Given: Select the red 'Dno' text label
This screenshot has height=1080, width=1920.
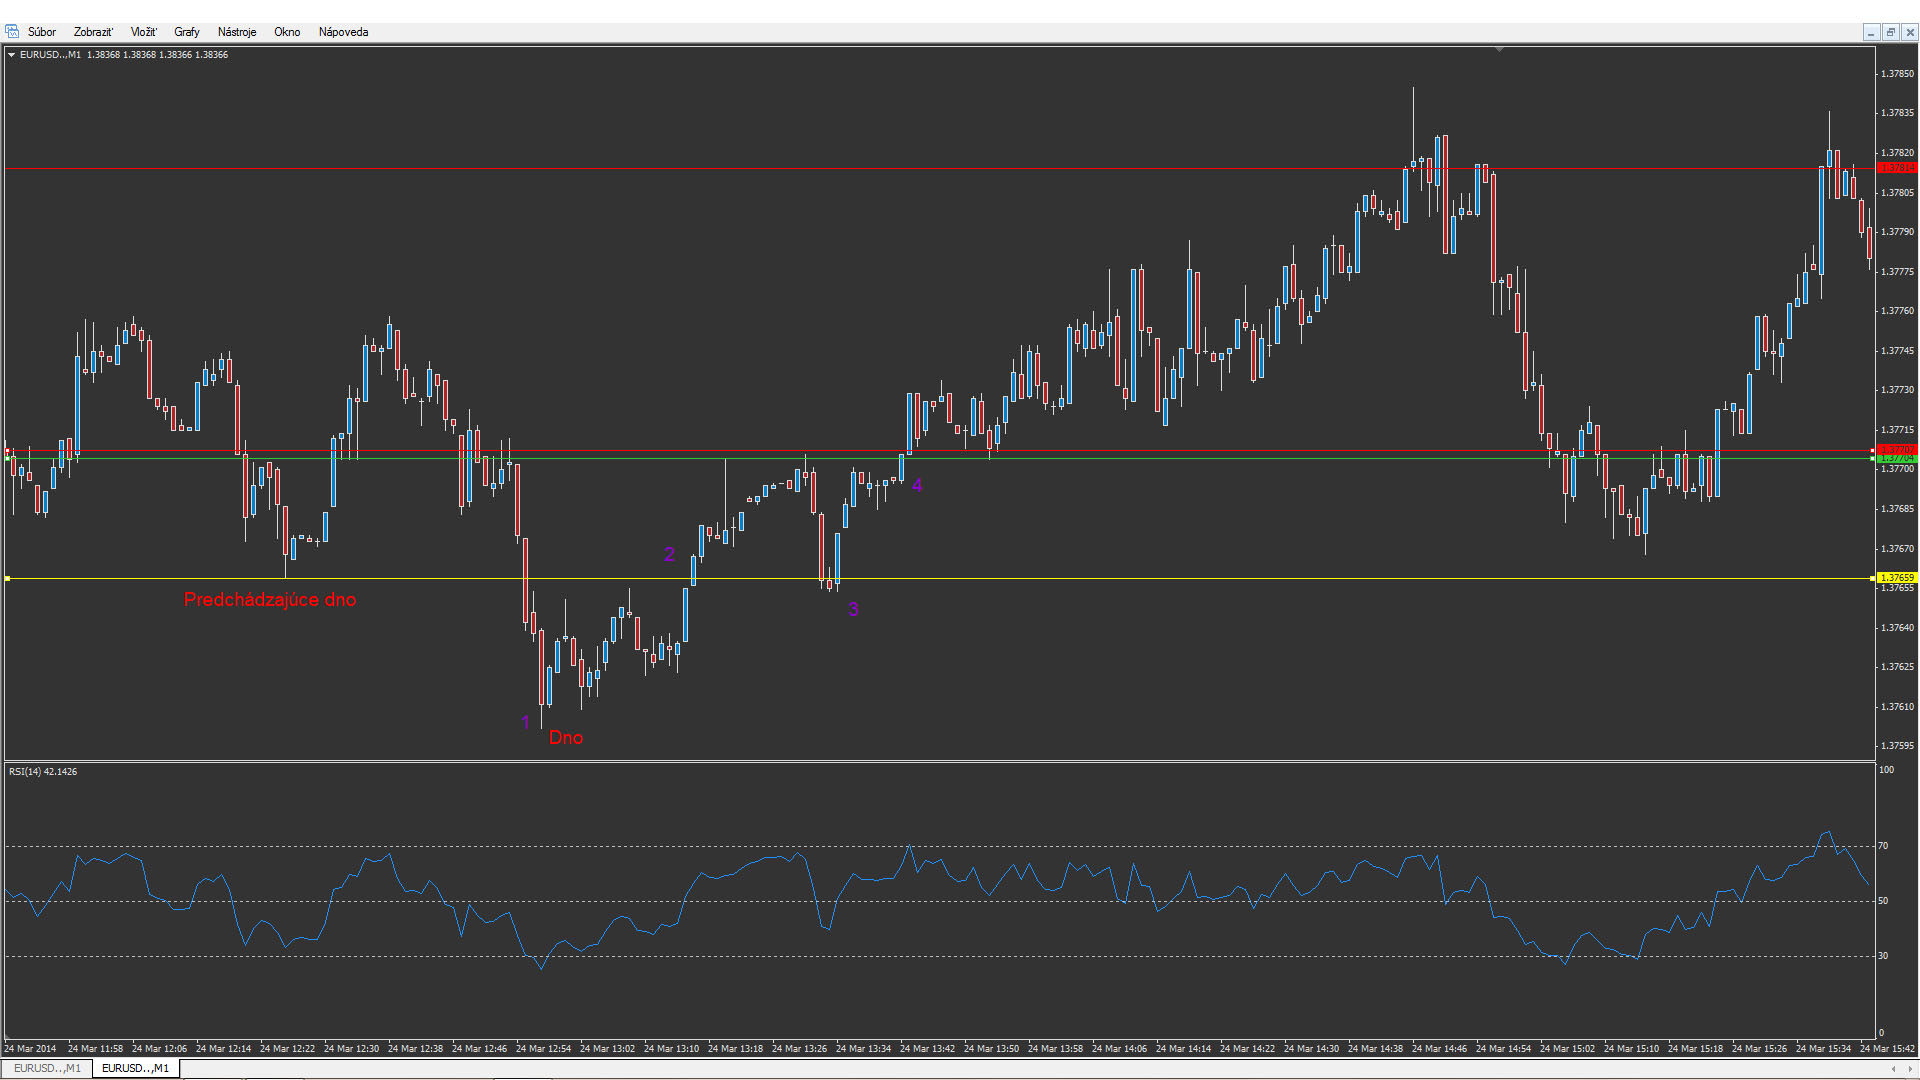Looking at the screenshot, I should (565, 738).
